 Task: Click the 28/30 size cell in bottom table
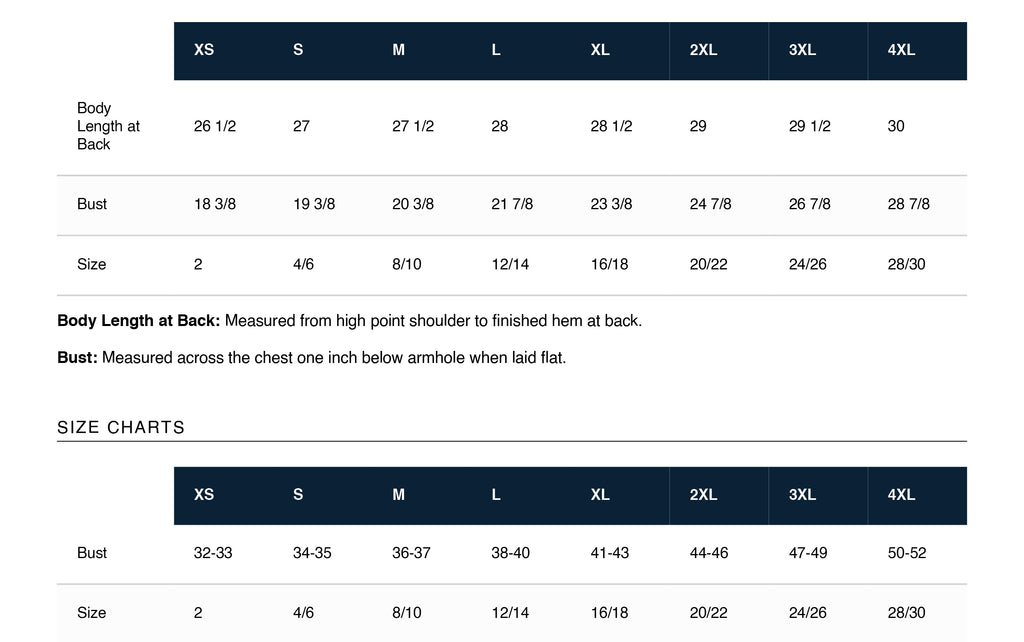[906, 613]
